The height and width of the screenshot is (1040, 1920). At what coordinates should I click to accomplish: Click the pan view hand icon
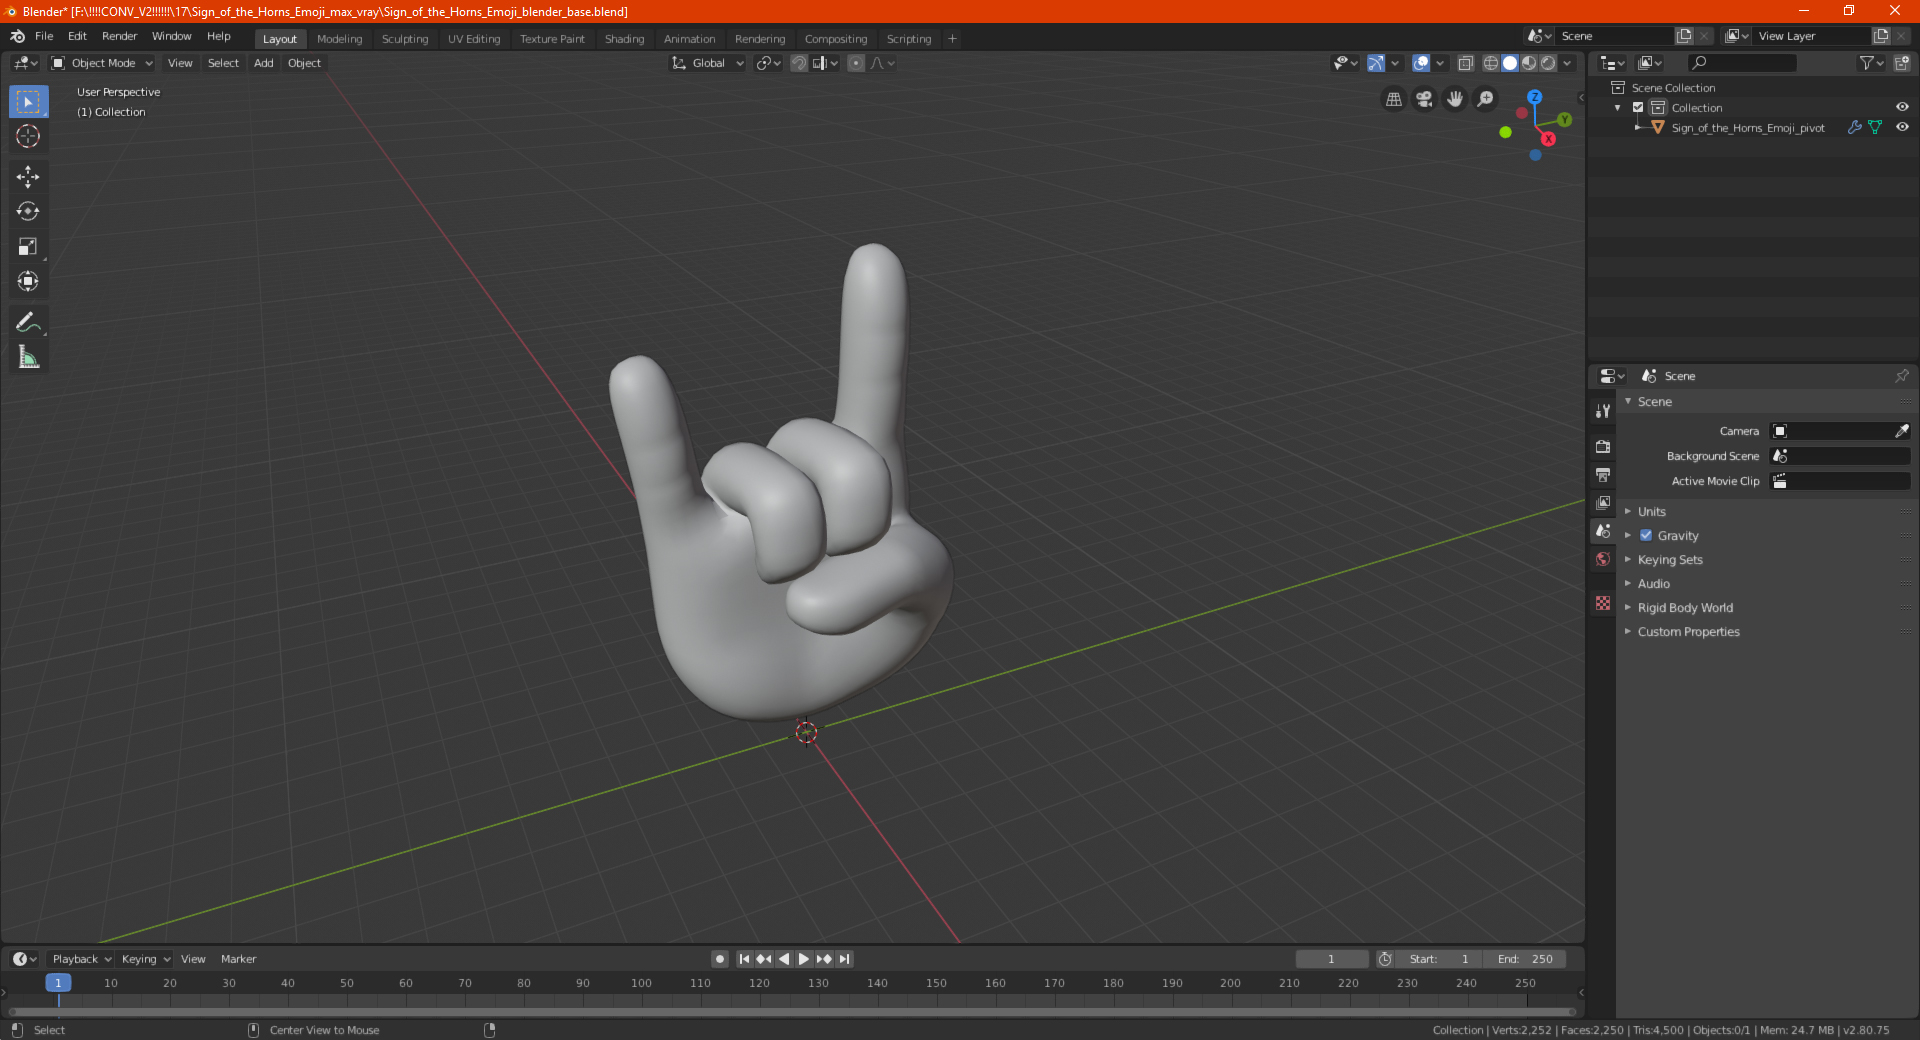tap(1455, 99)
